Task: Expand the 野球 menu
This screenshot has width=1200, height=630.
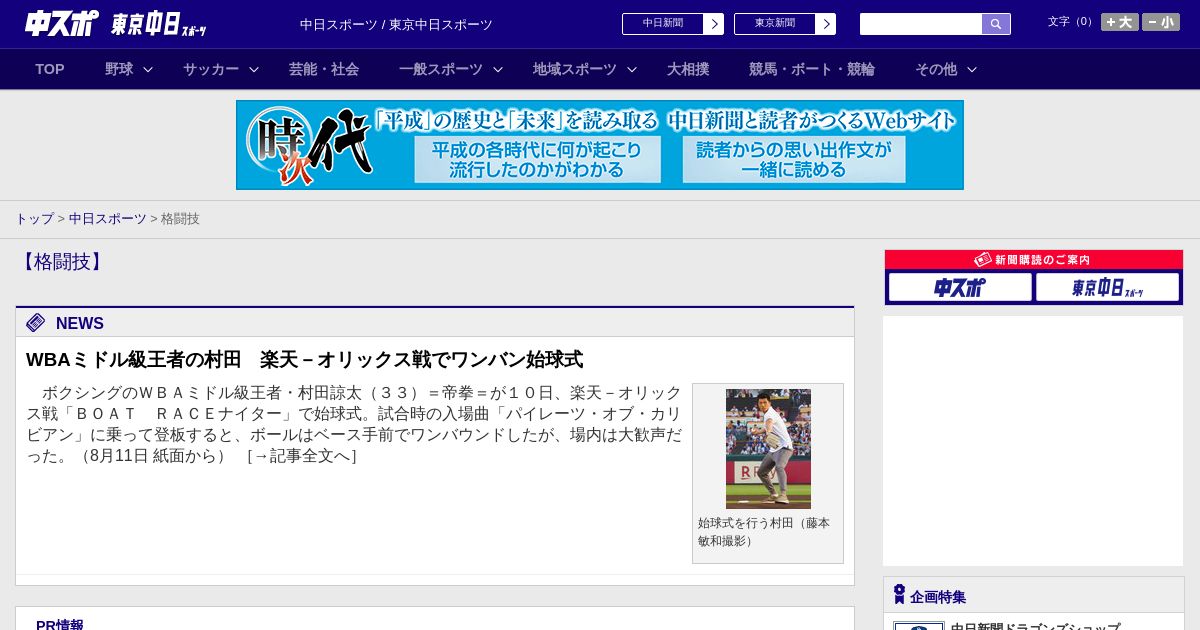Action: pos(129,69)
